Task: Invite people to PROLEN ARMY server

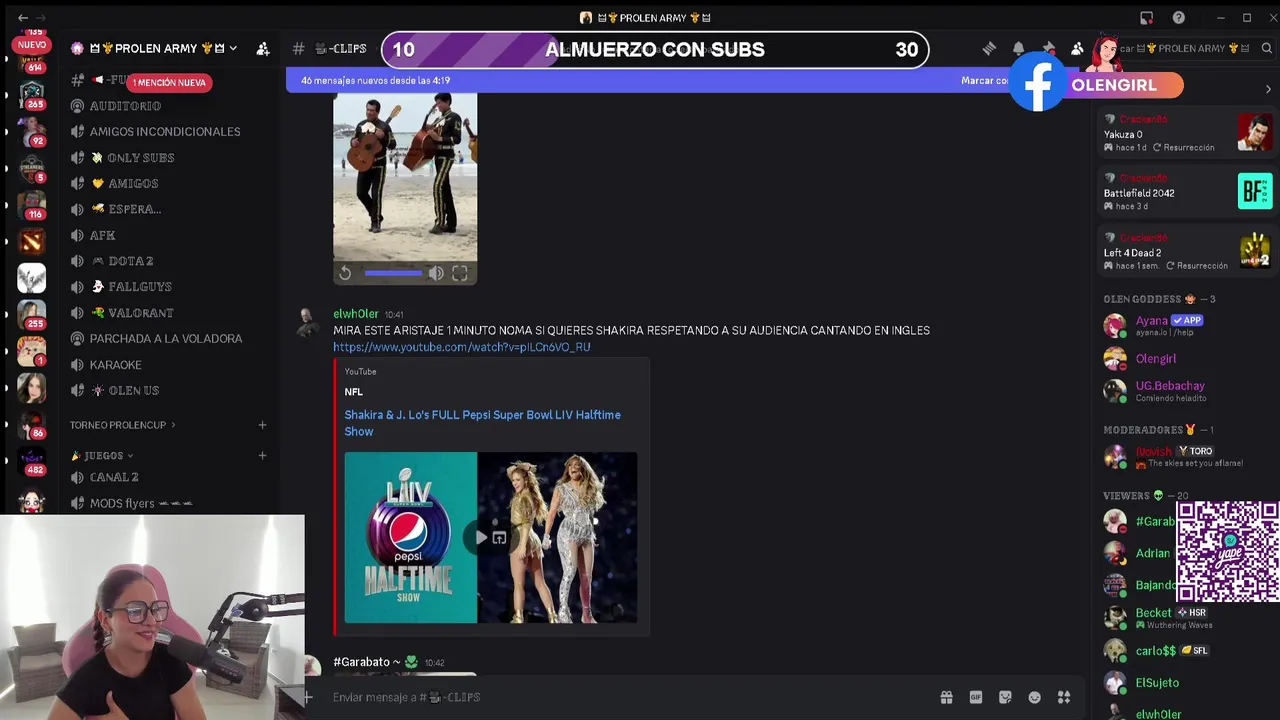Action: pyautogui.click(x=263, y=48)
